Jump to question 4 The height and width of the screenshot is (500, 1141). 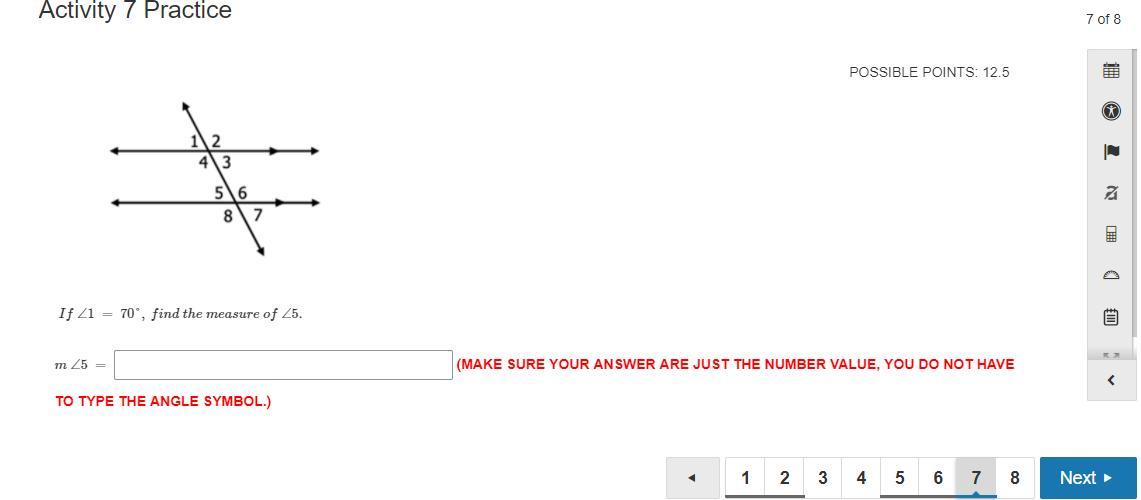click(861, 478)
